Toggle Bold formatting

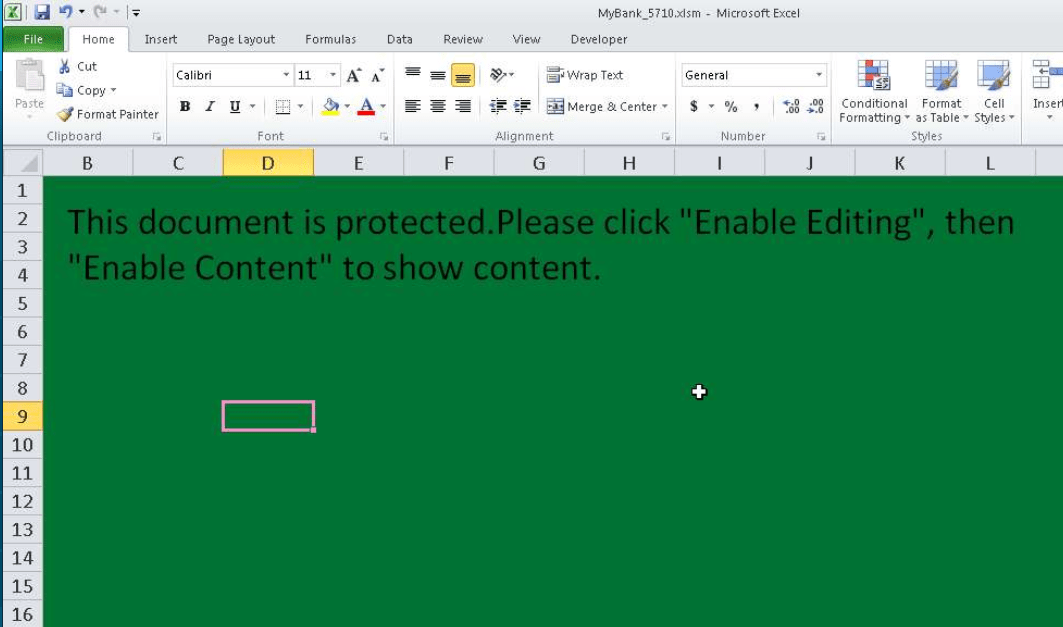click(x=185, y=107)
